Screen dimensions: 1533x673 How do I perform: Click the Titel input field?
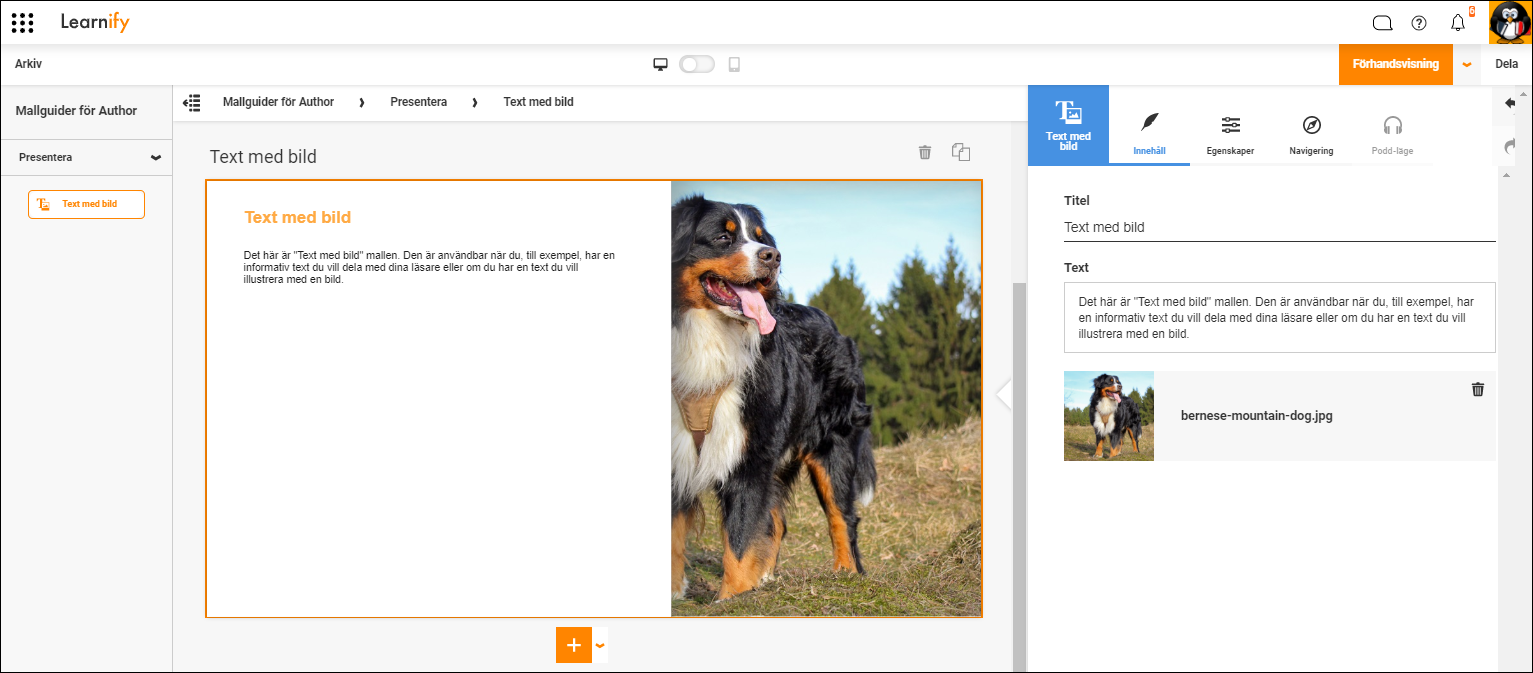[x=1279, y=227]
